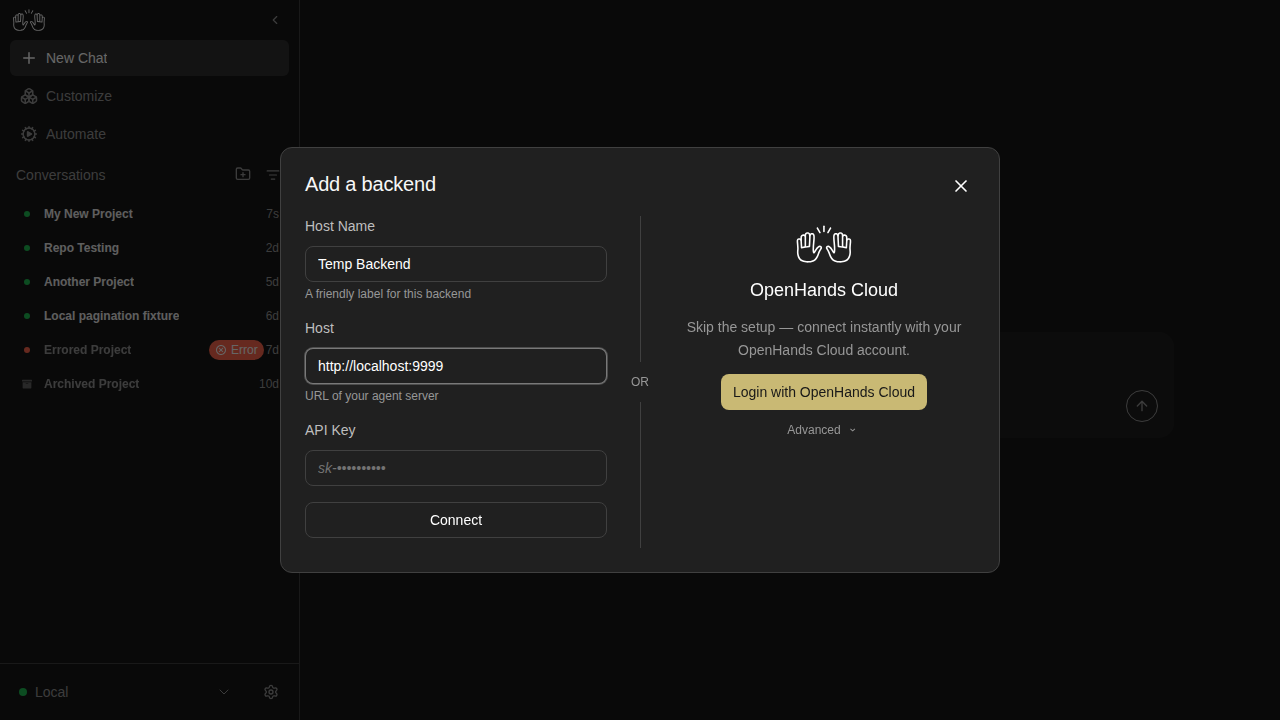Click the send arrow button in chat
Image resolution: width=1280 pixels, height=720 pixels.
click(x=1142, y=406)
